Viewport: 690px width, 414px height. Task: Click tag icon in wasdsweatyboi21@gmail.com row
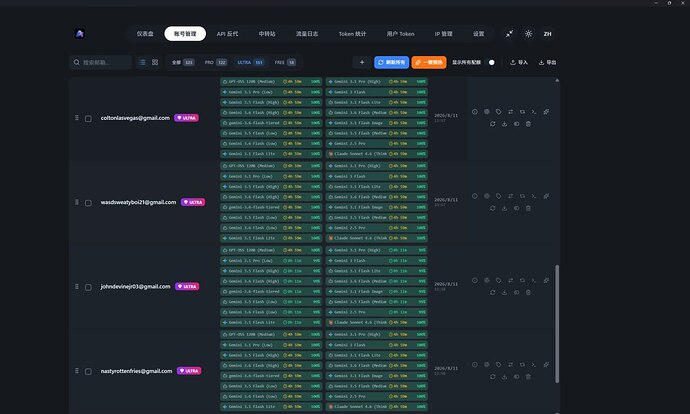[x=499, y=196]
